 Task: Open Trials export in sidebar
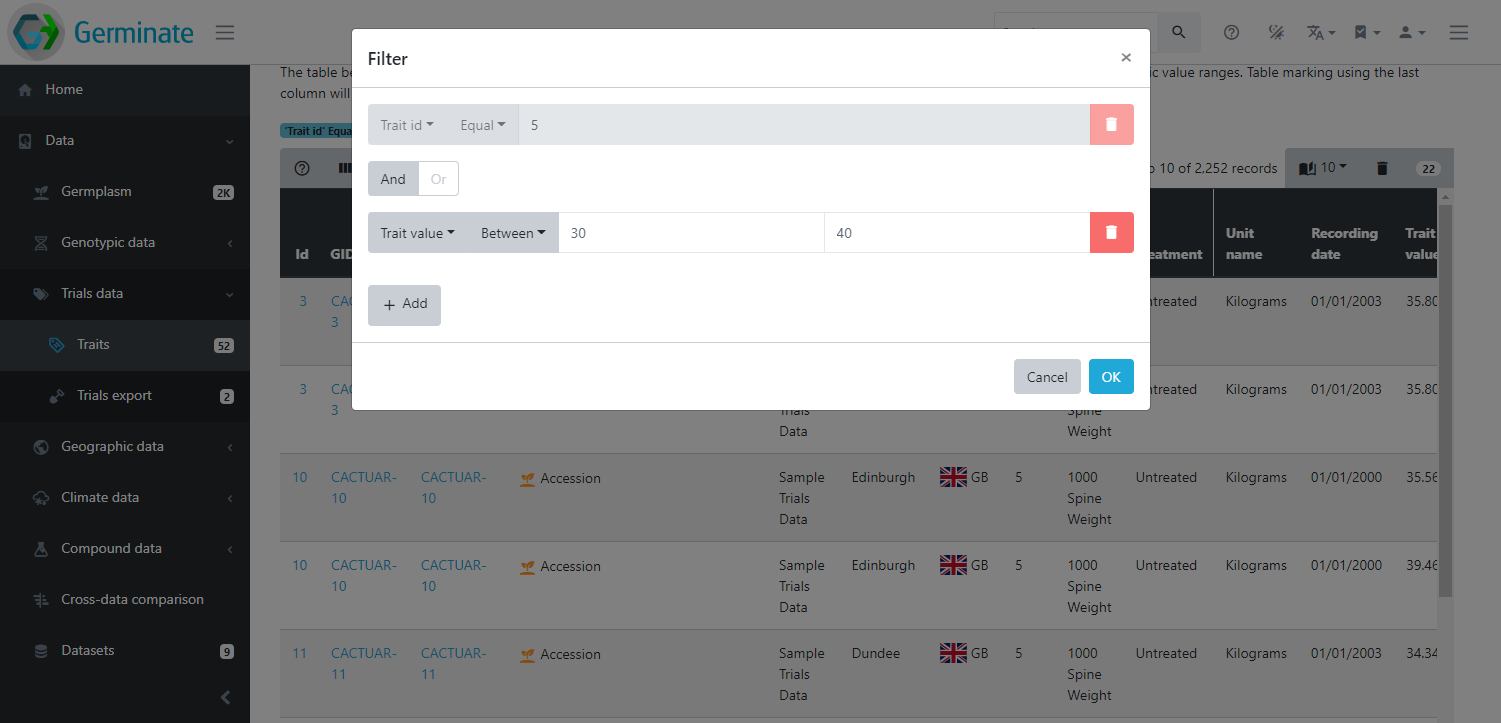pyautogui.click(x=114, y=396)
